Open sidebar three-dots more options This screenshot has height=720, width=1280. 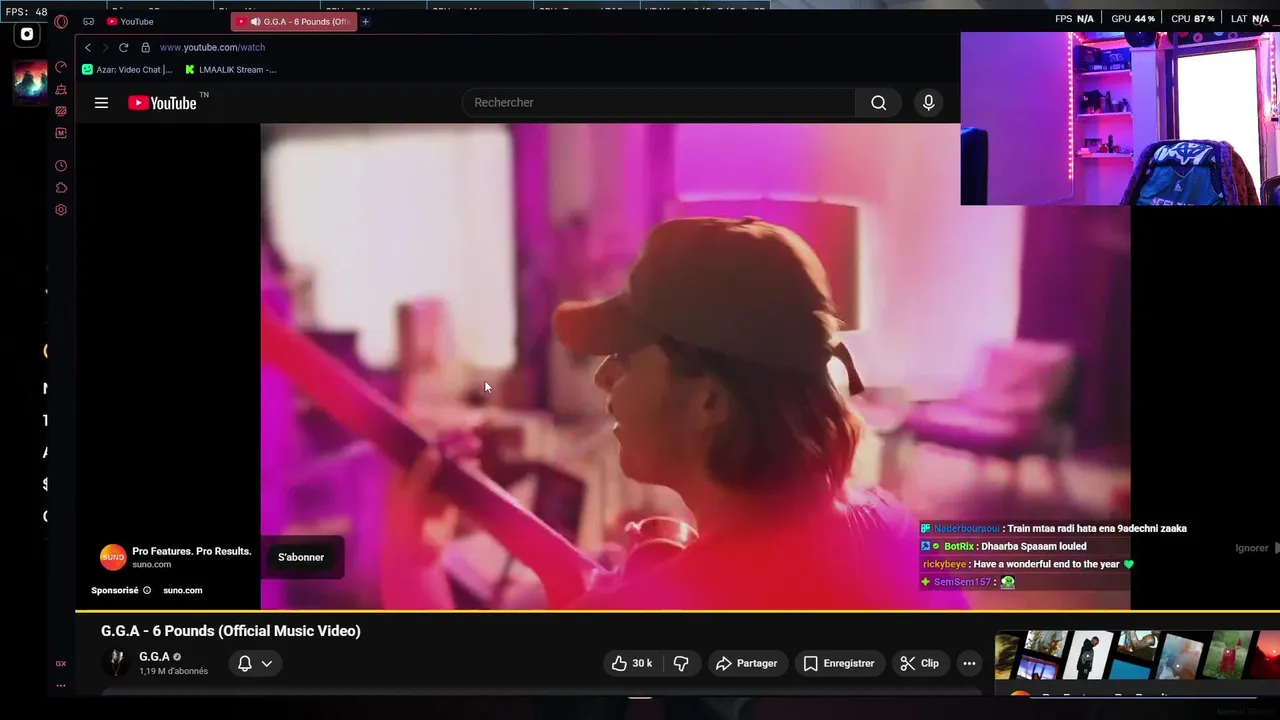point(61,685)
